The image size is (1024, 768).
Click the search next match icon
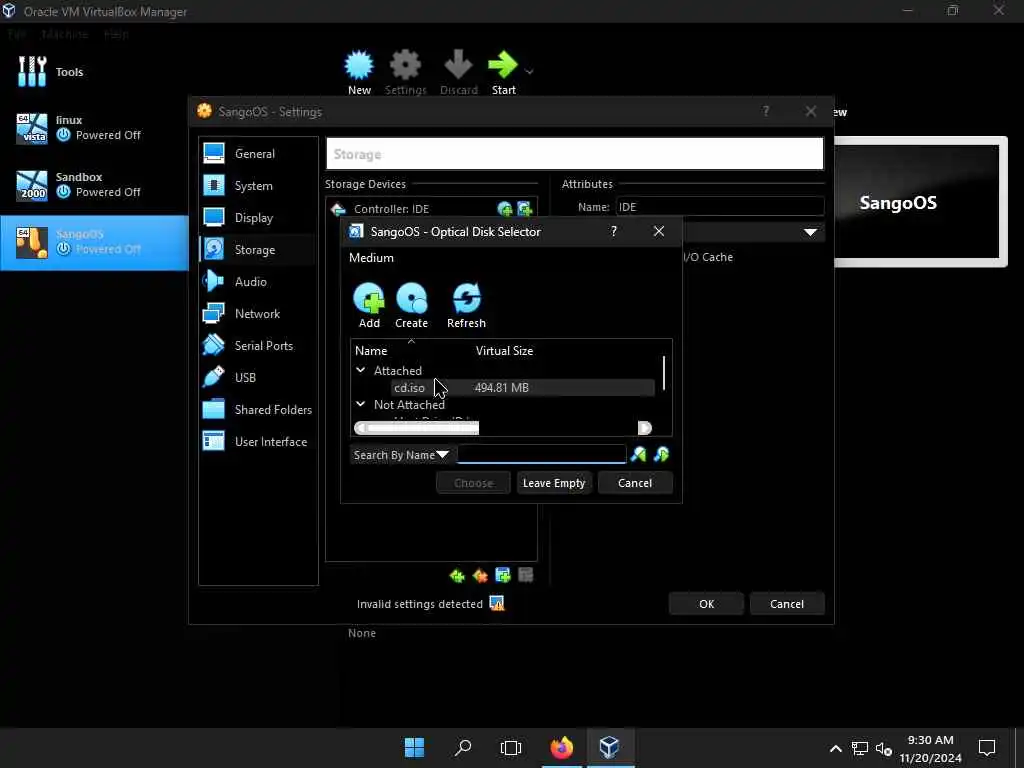(661, 455)
